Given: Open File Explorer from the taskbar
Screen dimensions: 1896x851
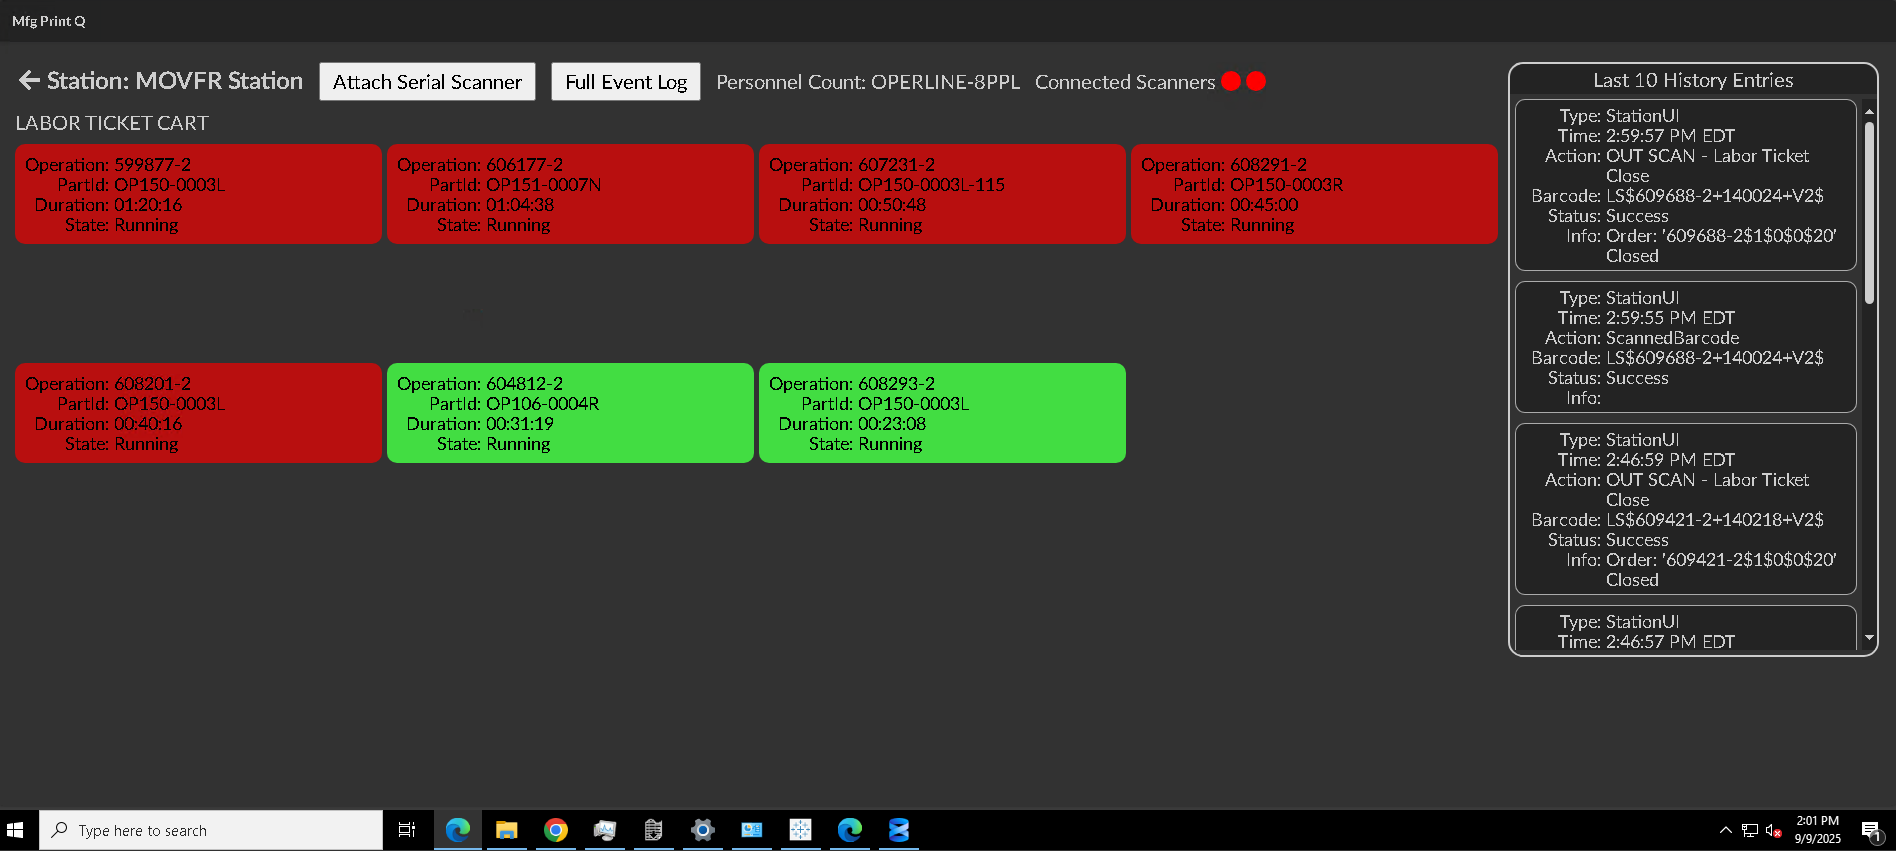Looking at the screenshot, I should [507, 830].
